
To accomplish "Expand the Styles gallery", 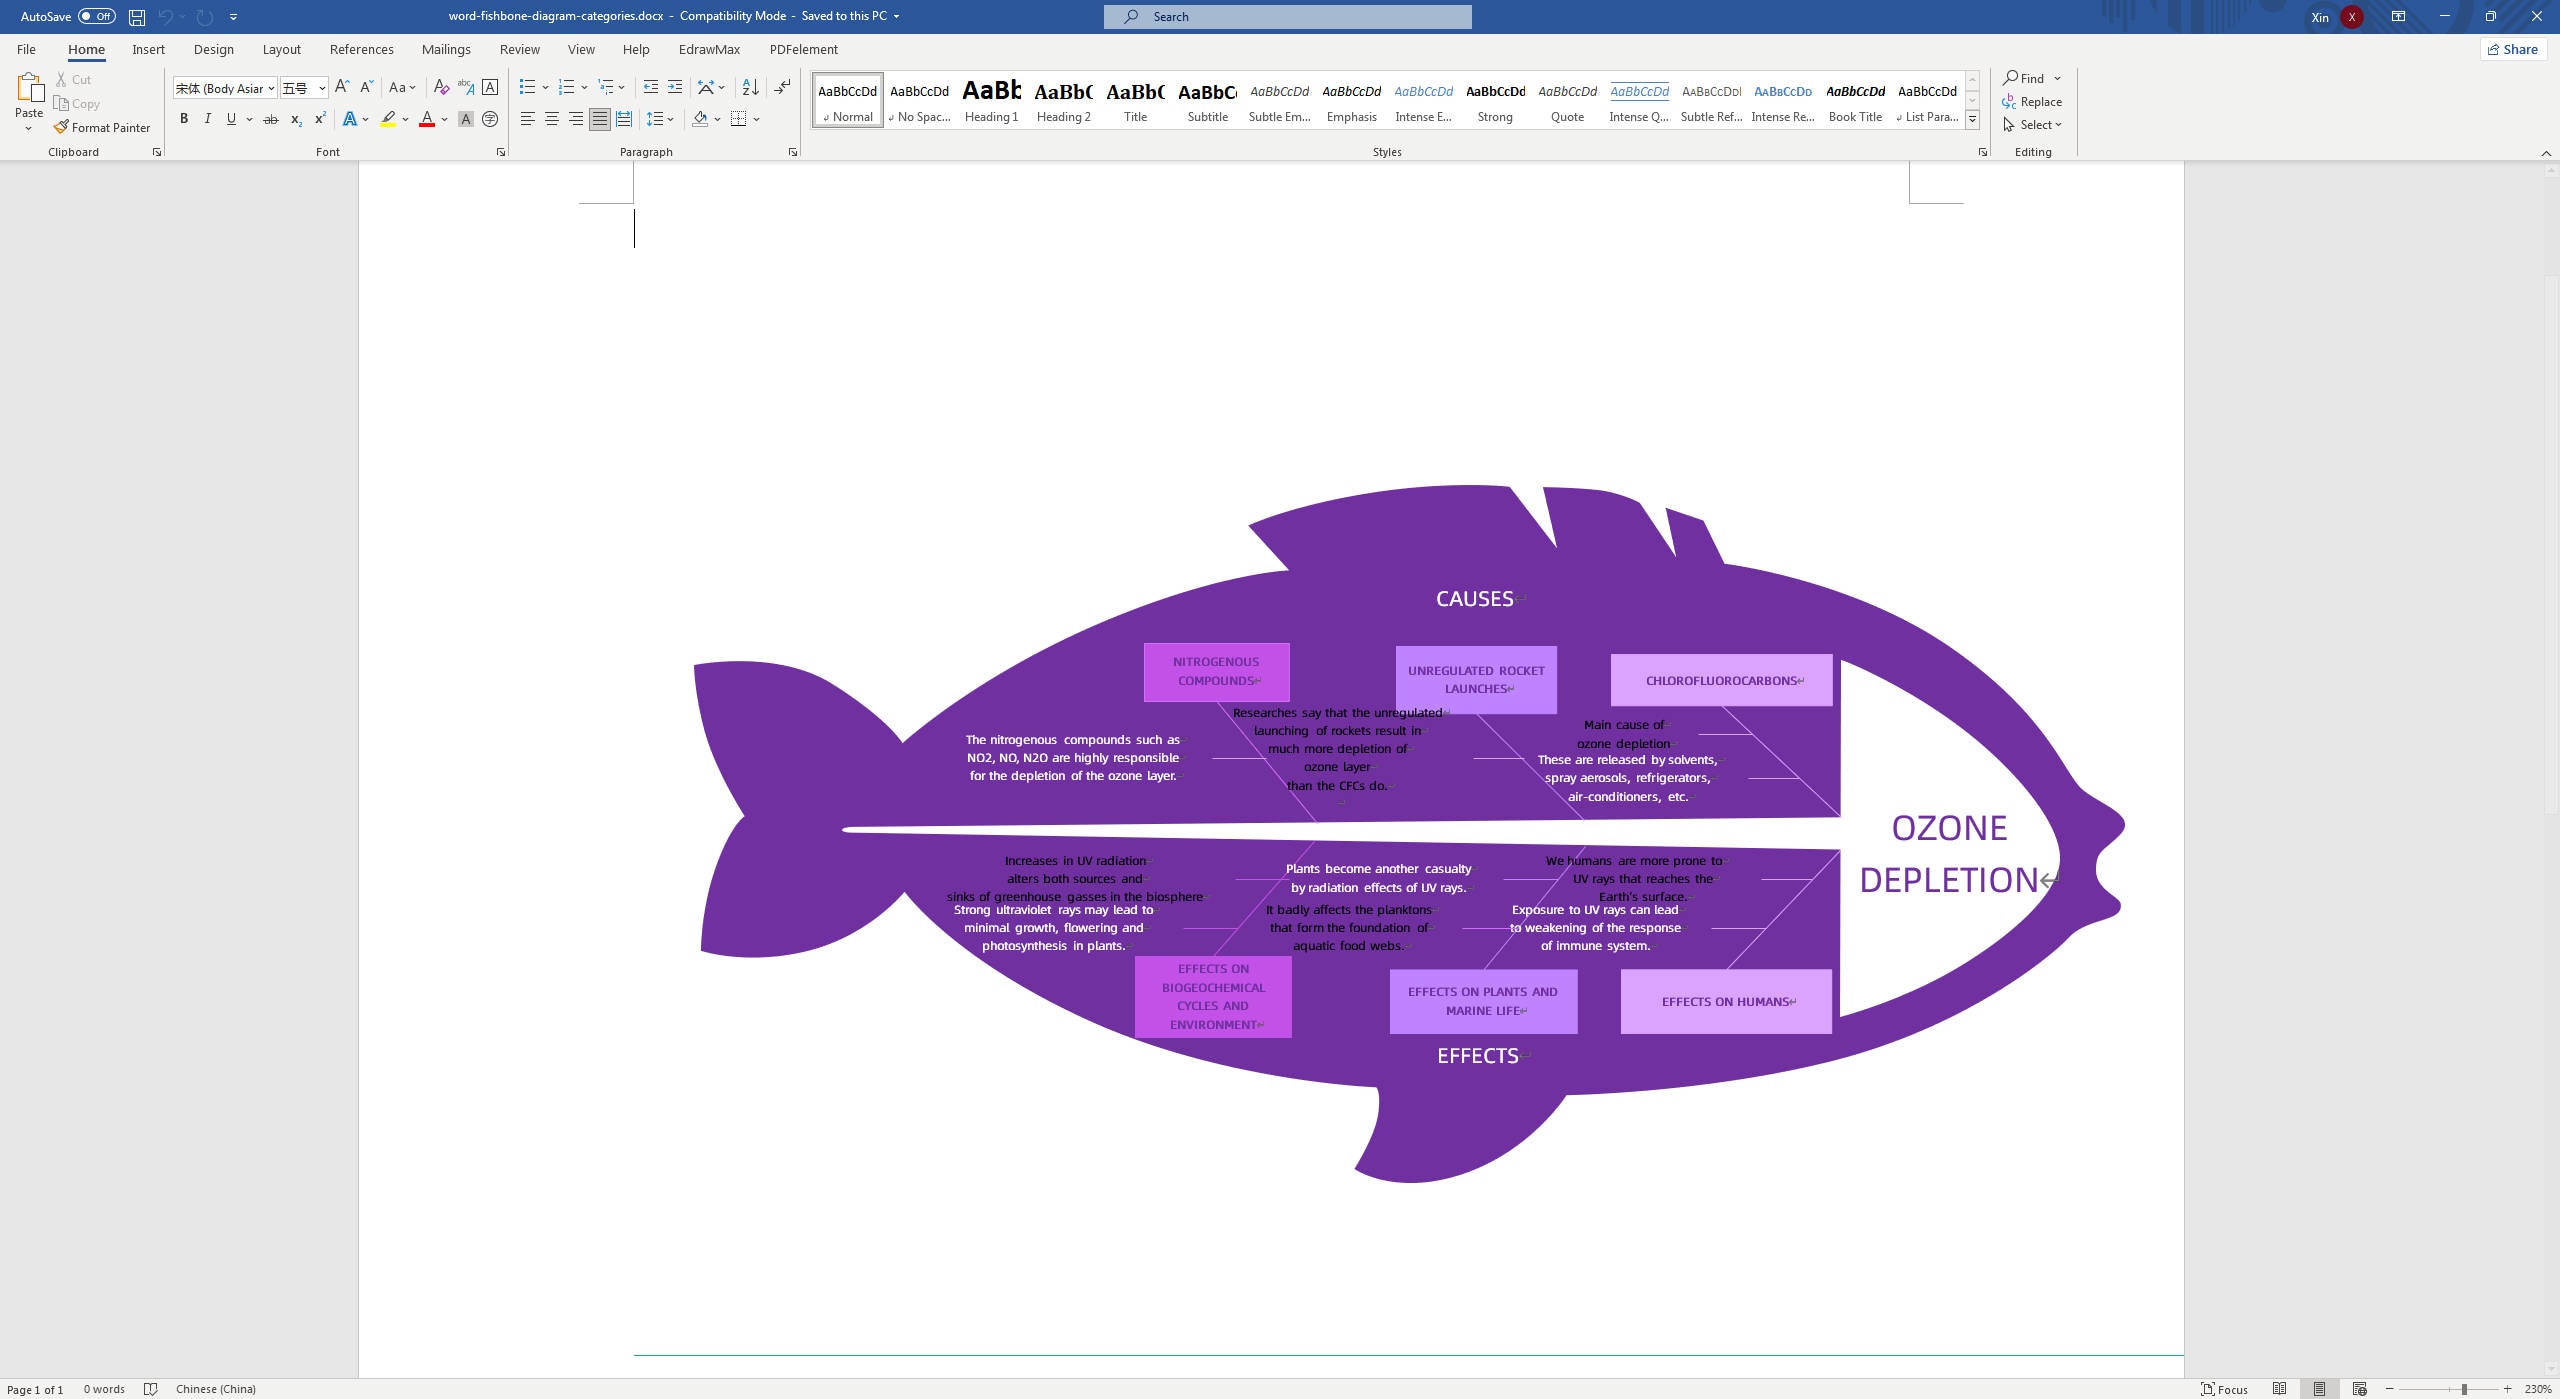I will tap(1971, 119).
